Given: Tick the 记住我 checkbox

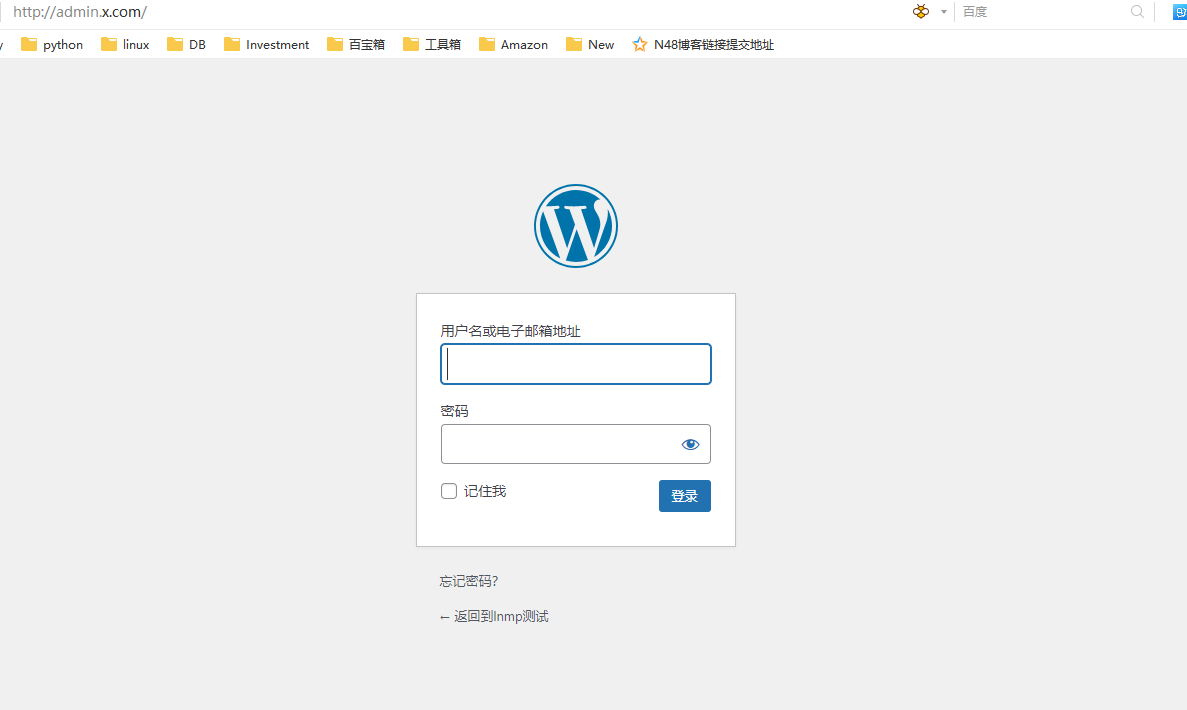Looking at the screenshot, I should (449, 491).
